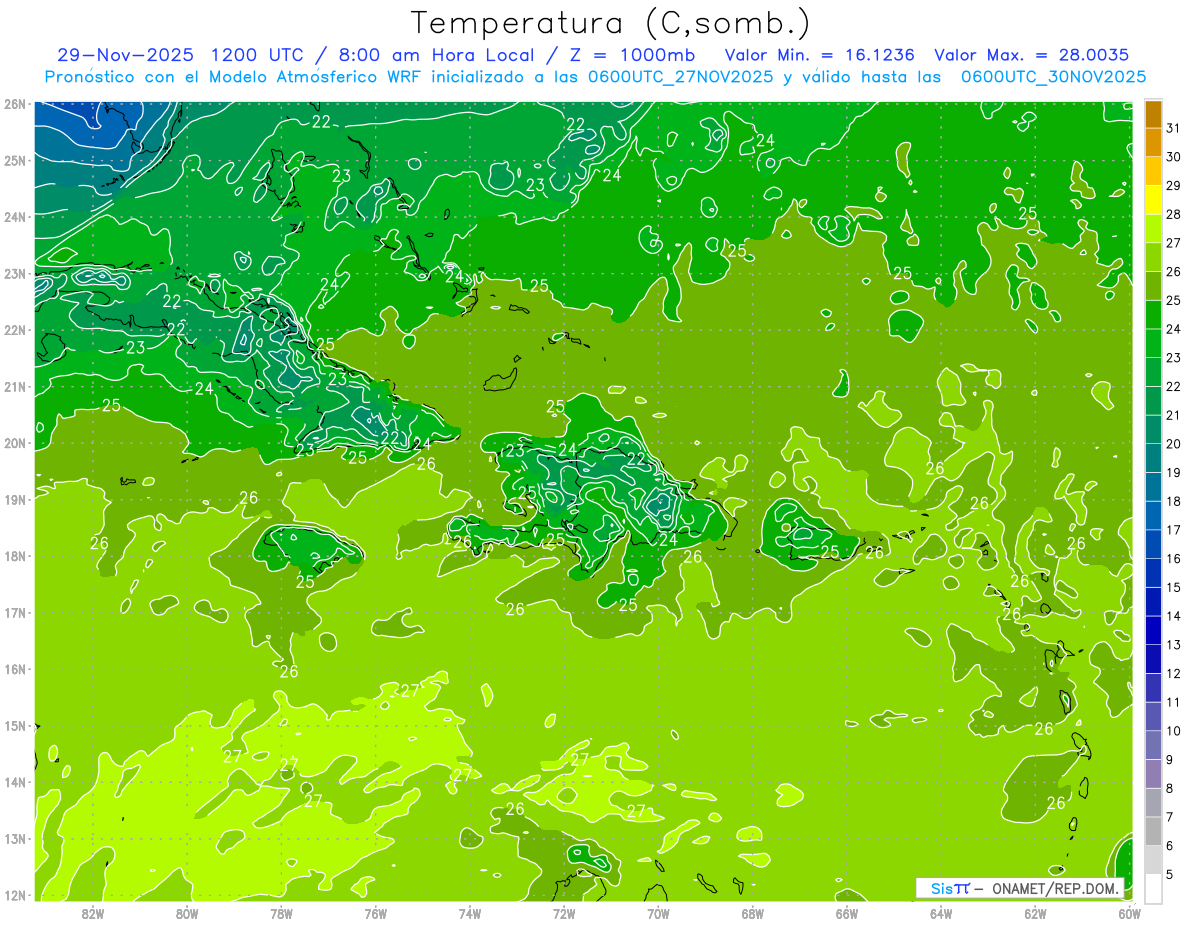The width and height of the screenshot is (1200, 927).
Task: Click the 29 value on the color scale
Action: [1174, 185]
